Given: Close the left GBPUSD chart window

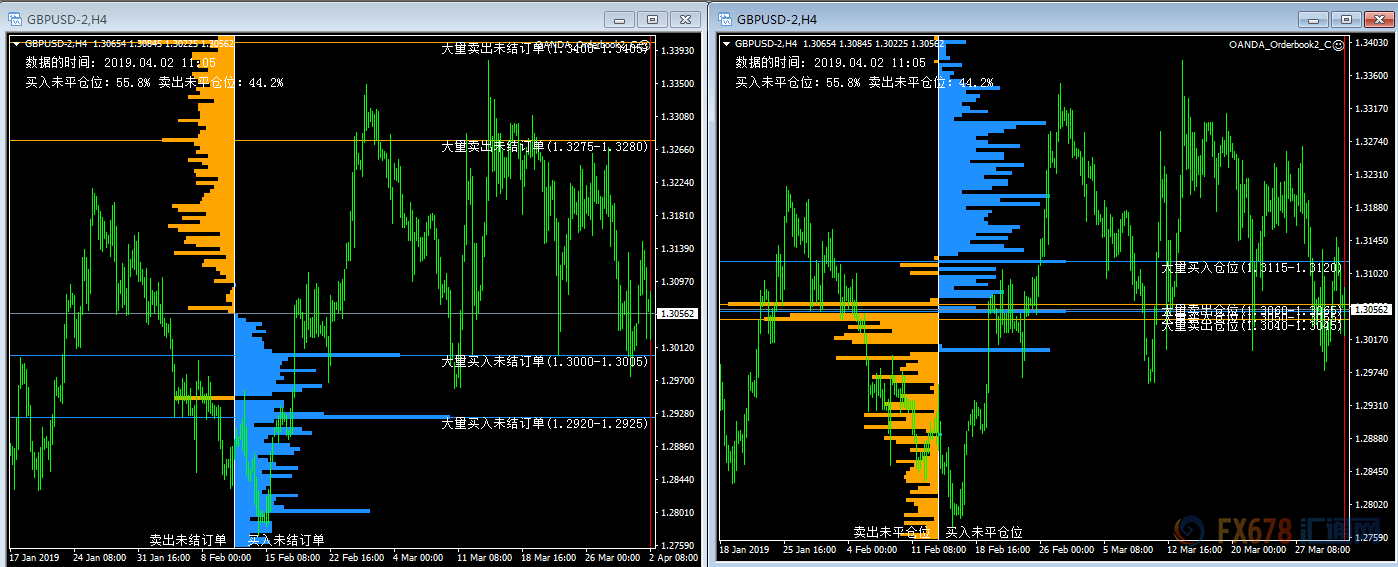Looking at the screenshot, I should (x=685, y=19).
